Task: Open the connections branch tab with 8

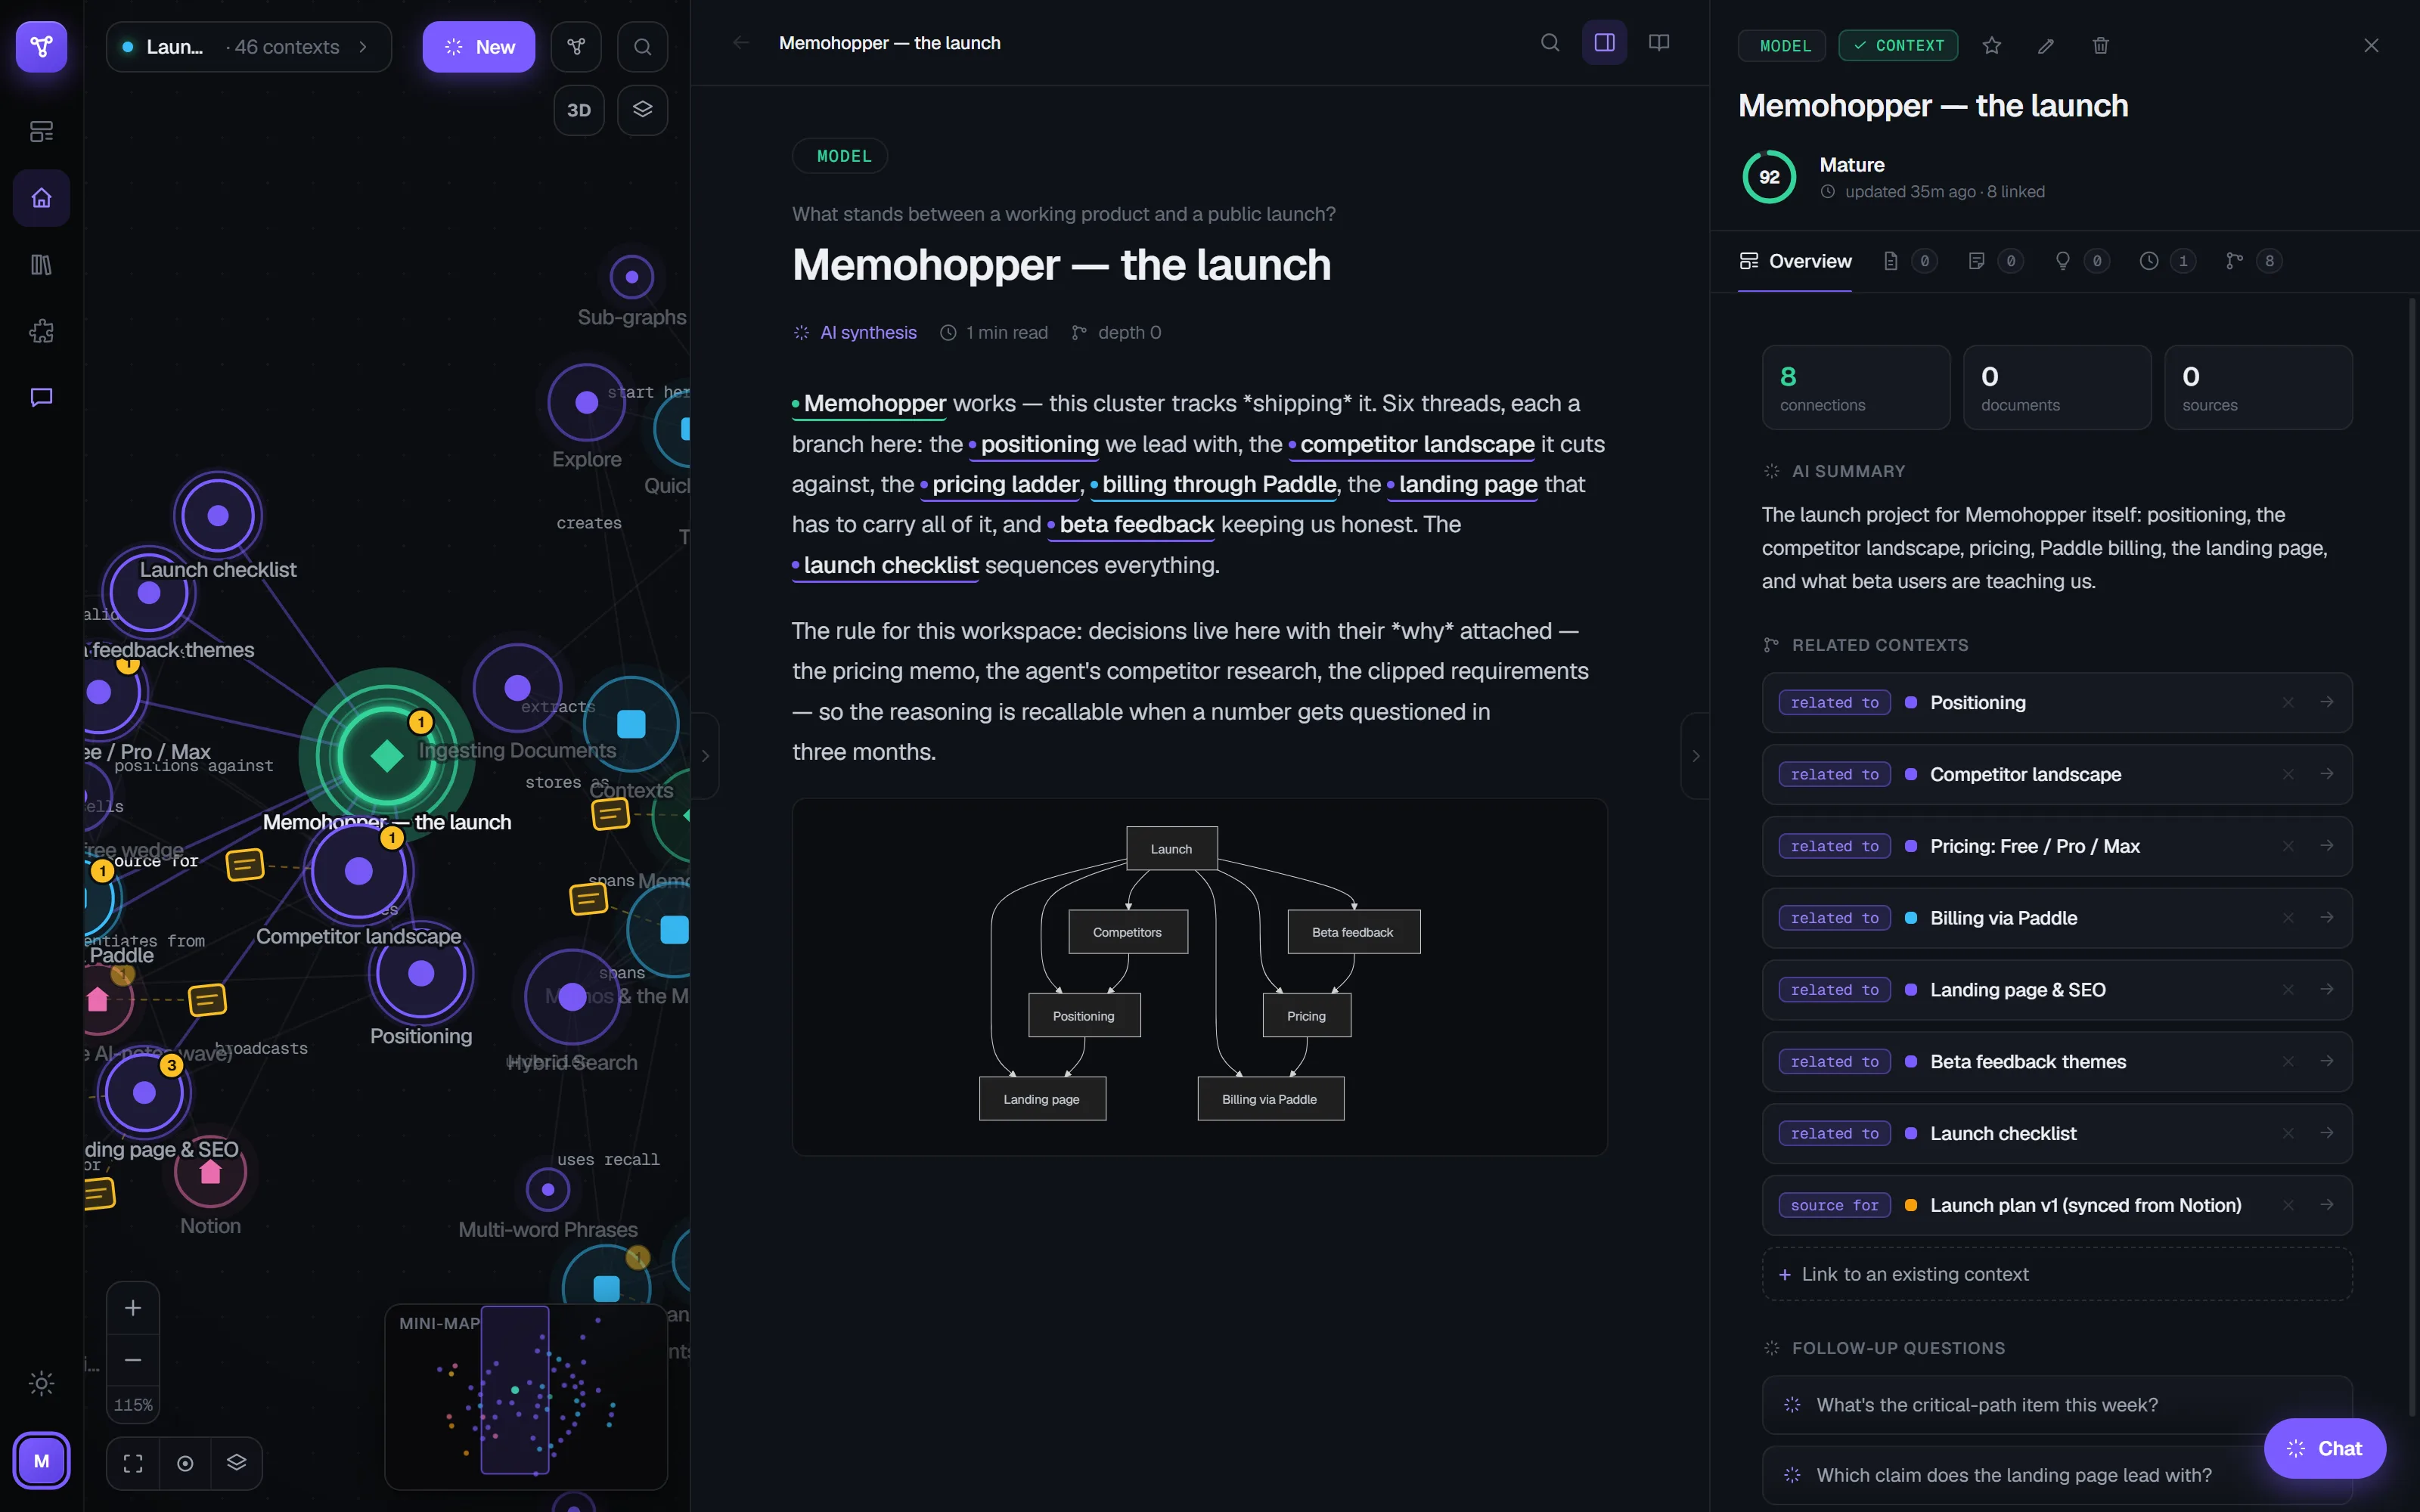Action: click(x=2254, y=261)
